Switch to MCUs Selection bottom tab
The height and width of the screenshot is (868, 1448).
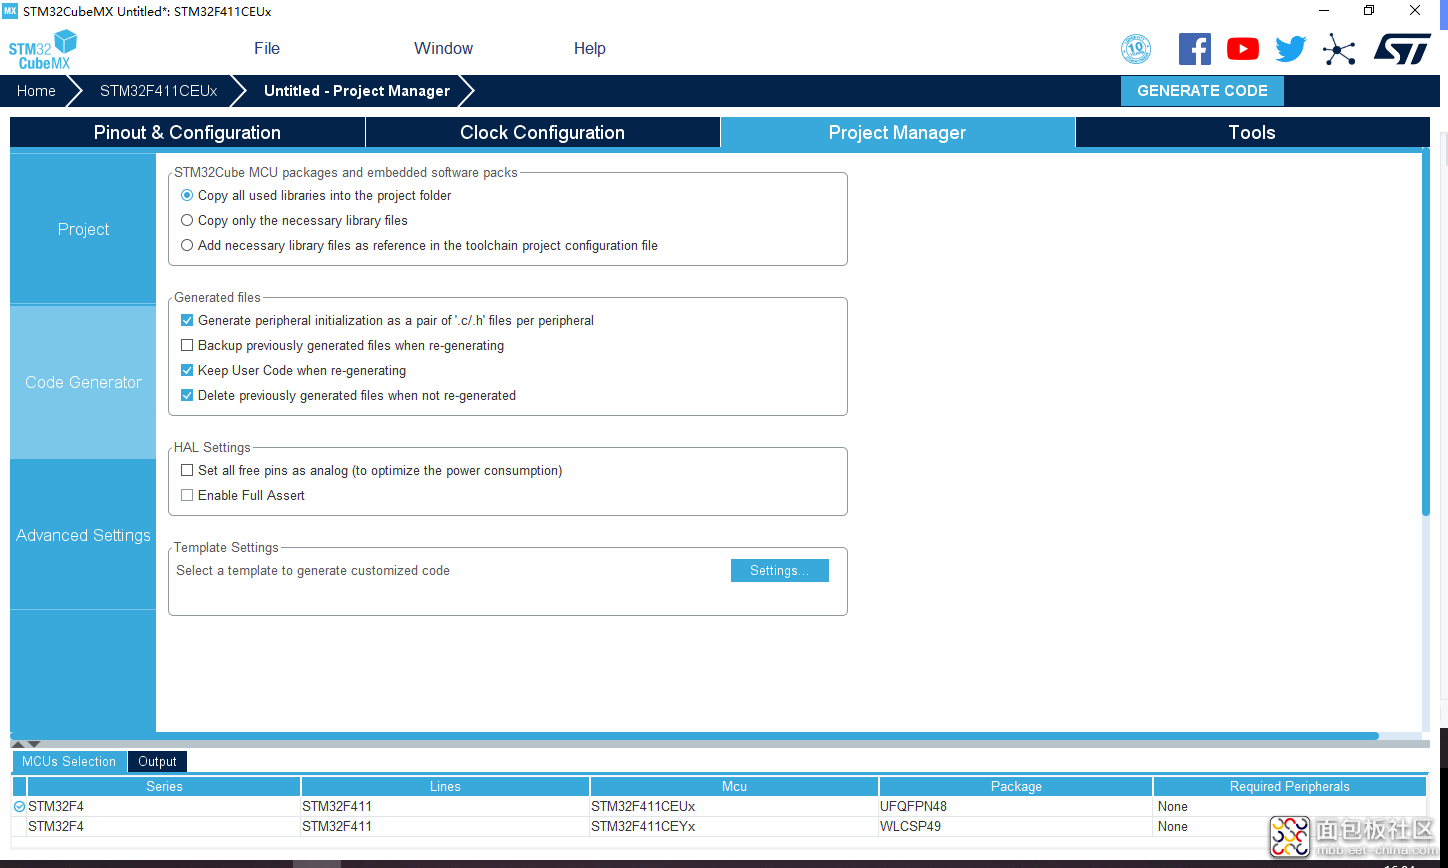69,761
